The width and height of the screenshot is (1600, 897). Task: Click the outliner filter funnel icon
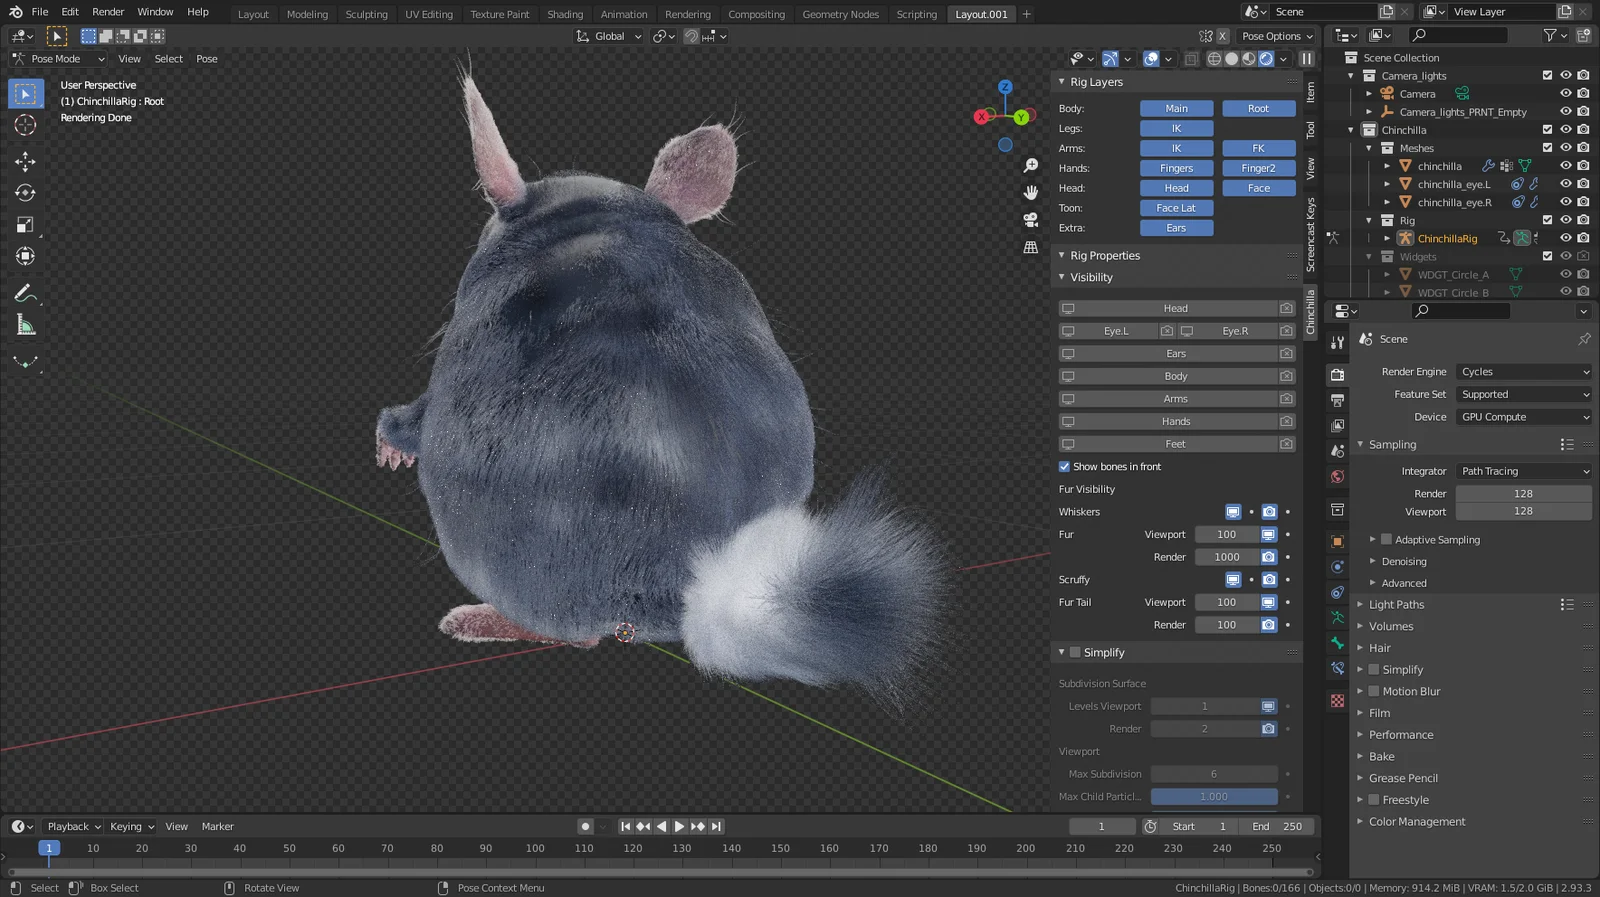click(1549, 35)
